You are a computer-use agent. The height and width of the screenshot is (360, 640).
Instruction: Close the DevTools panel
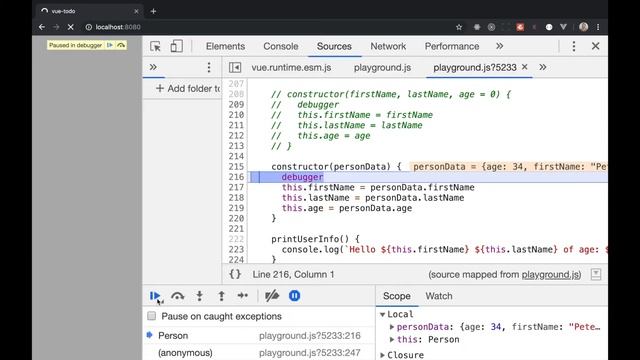click(x=596, y=46)
